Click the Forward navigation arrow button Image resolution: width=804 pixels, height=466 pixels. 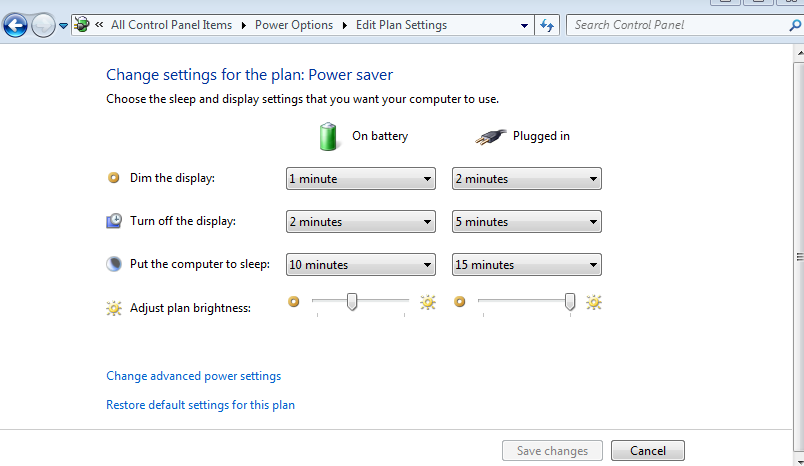click(43, 25)
